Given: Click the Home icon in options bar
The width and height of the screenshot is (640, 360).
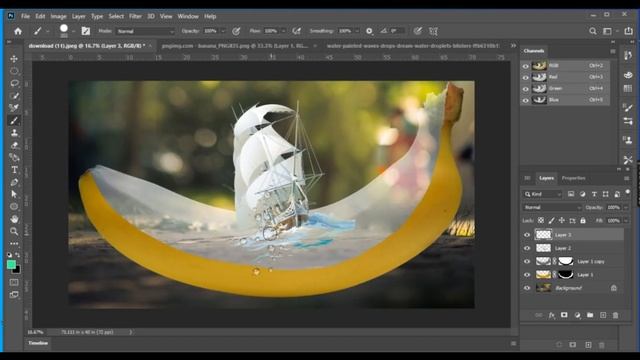Looking at the screenshot, I should [18, 31].
